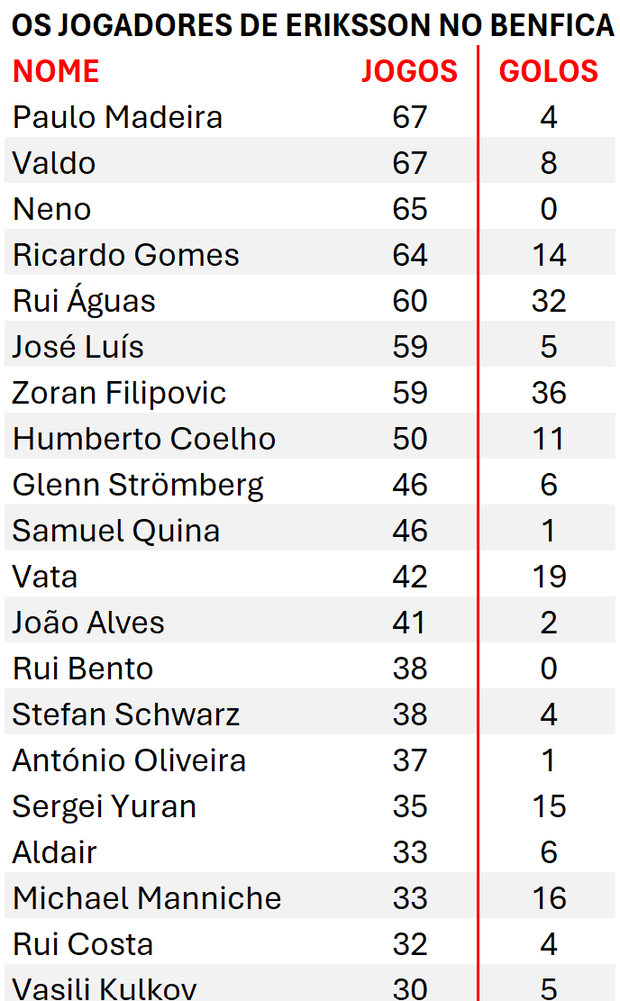Click the JOGOS column header
620x1001 pixels.
coord(409,71)
